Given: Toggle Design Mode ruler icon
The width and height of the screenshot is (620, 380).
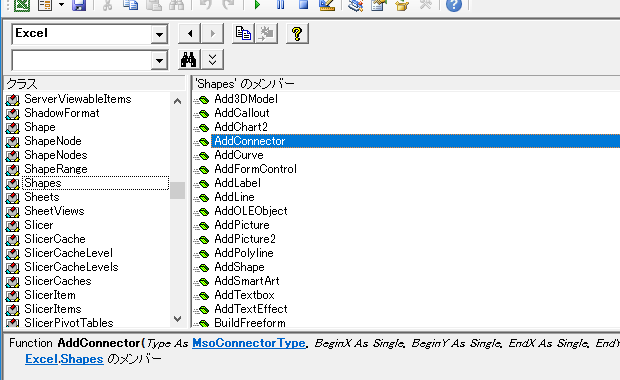Looking at the screenshot, I should tap(327, 5).
